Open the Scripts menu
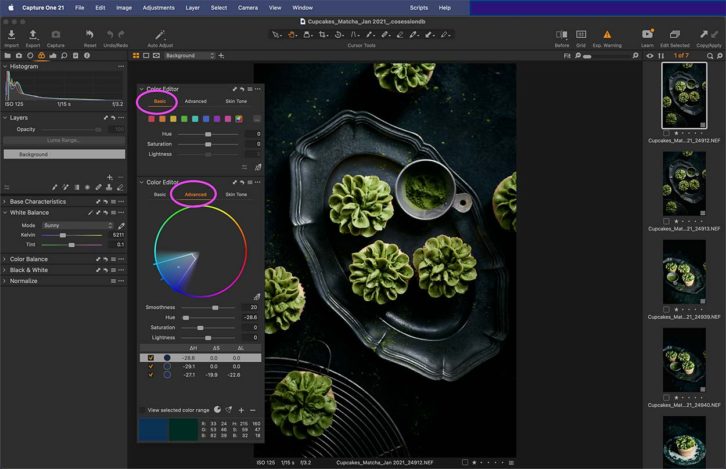Screen dimensions: 726x469 tap(419, 8)
